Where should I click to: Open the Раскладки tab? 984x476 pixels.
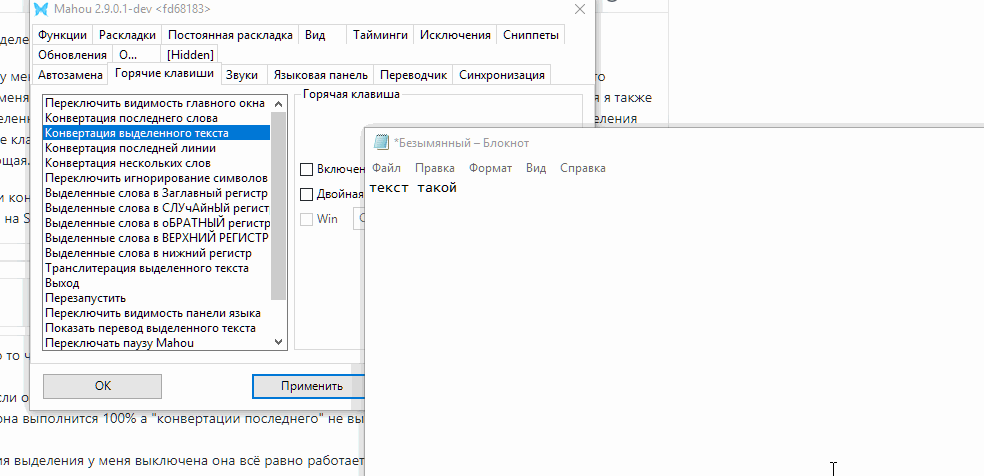tap(127, 35)
